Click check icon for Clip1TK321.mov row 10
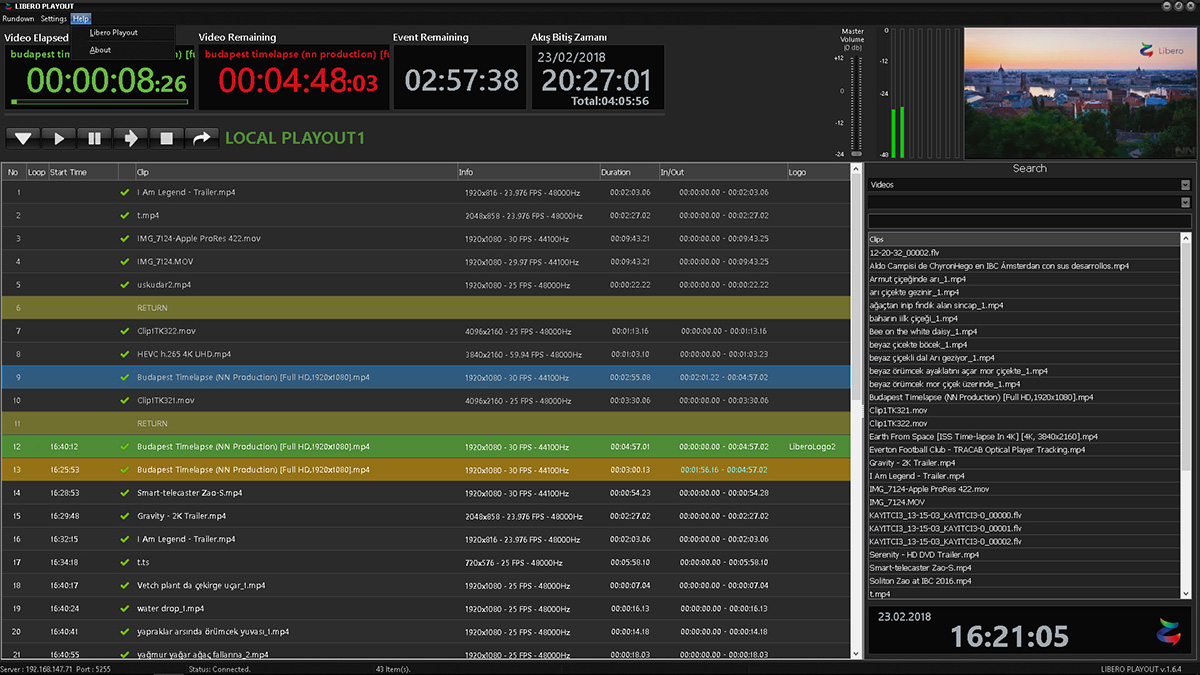The image size is (1200, 675). pyautogui.click(x=125, y=400)
